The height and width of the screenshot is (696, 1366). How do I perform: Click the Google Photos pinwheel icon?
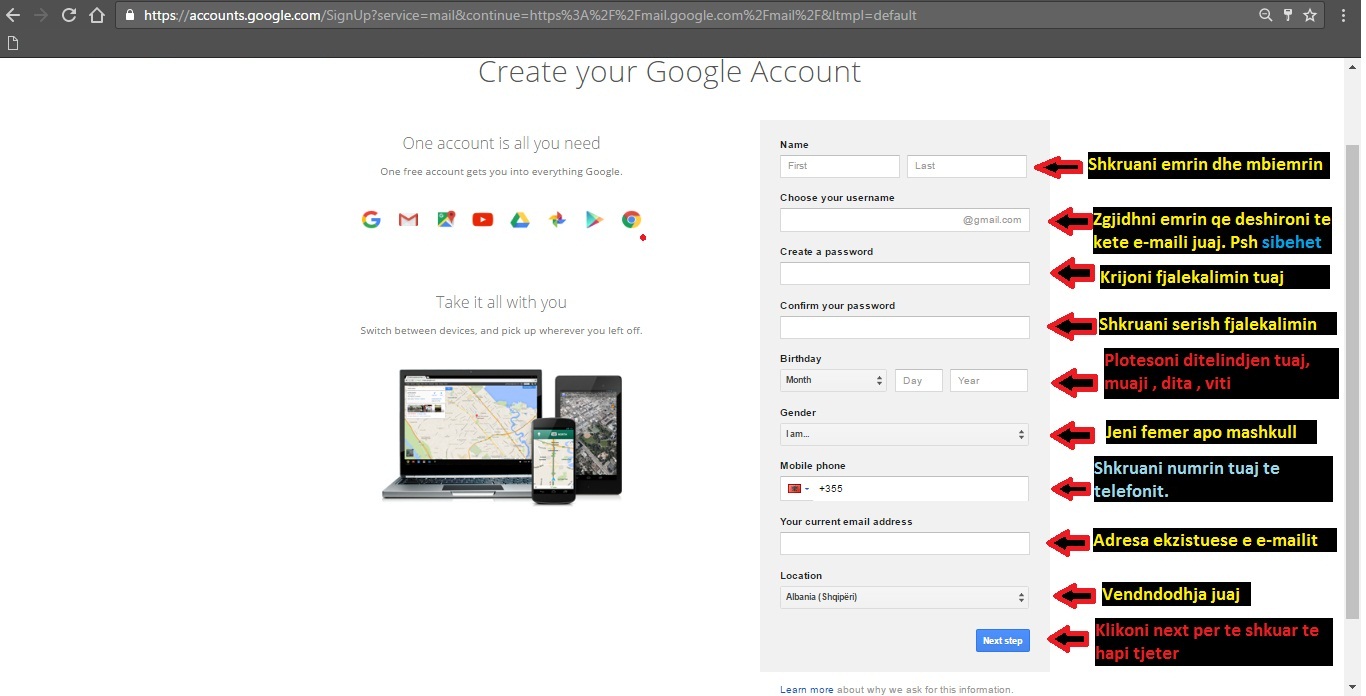point(557,219)
